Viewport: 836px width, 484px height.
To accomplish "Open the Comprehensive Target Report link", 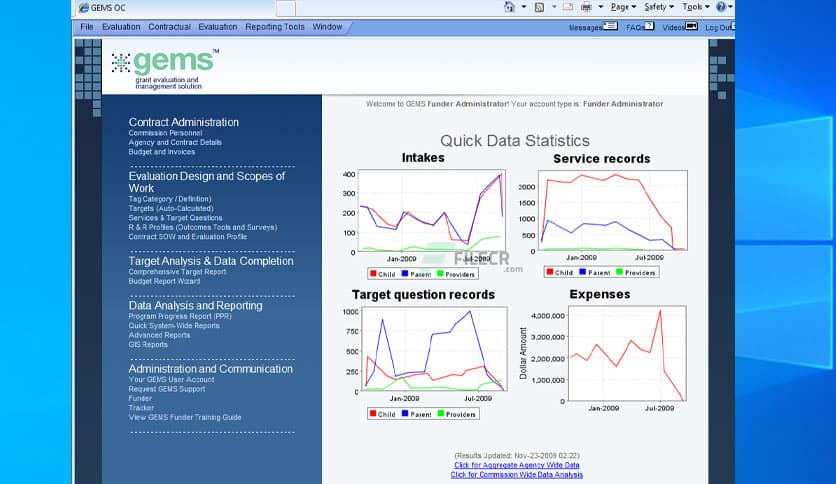I will pos(177,272).
